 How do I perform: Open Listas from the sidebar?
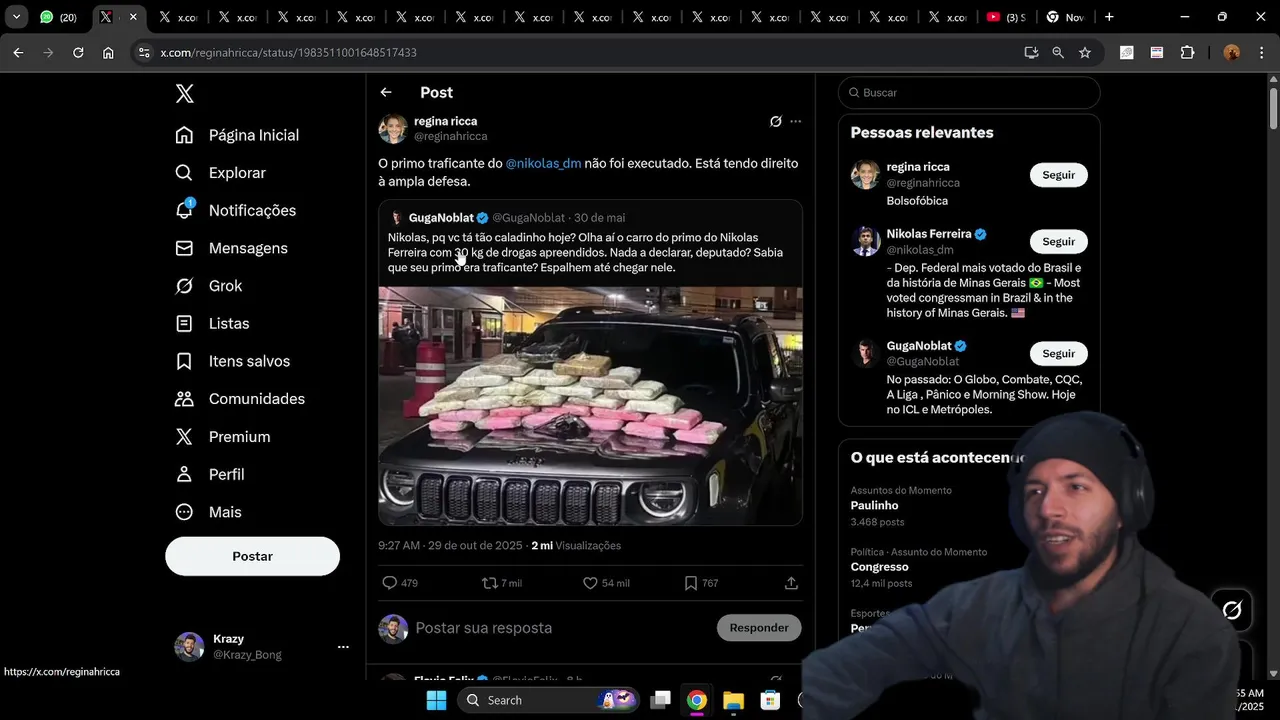point(212,324)
